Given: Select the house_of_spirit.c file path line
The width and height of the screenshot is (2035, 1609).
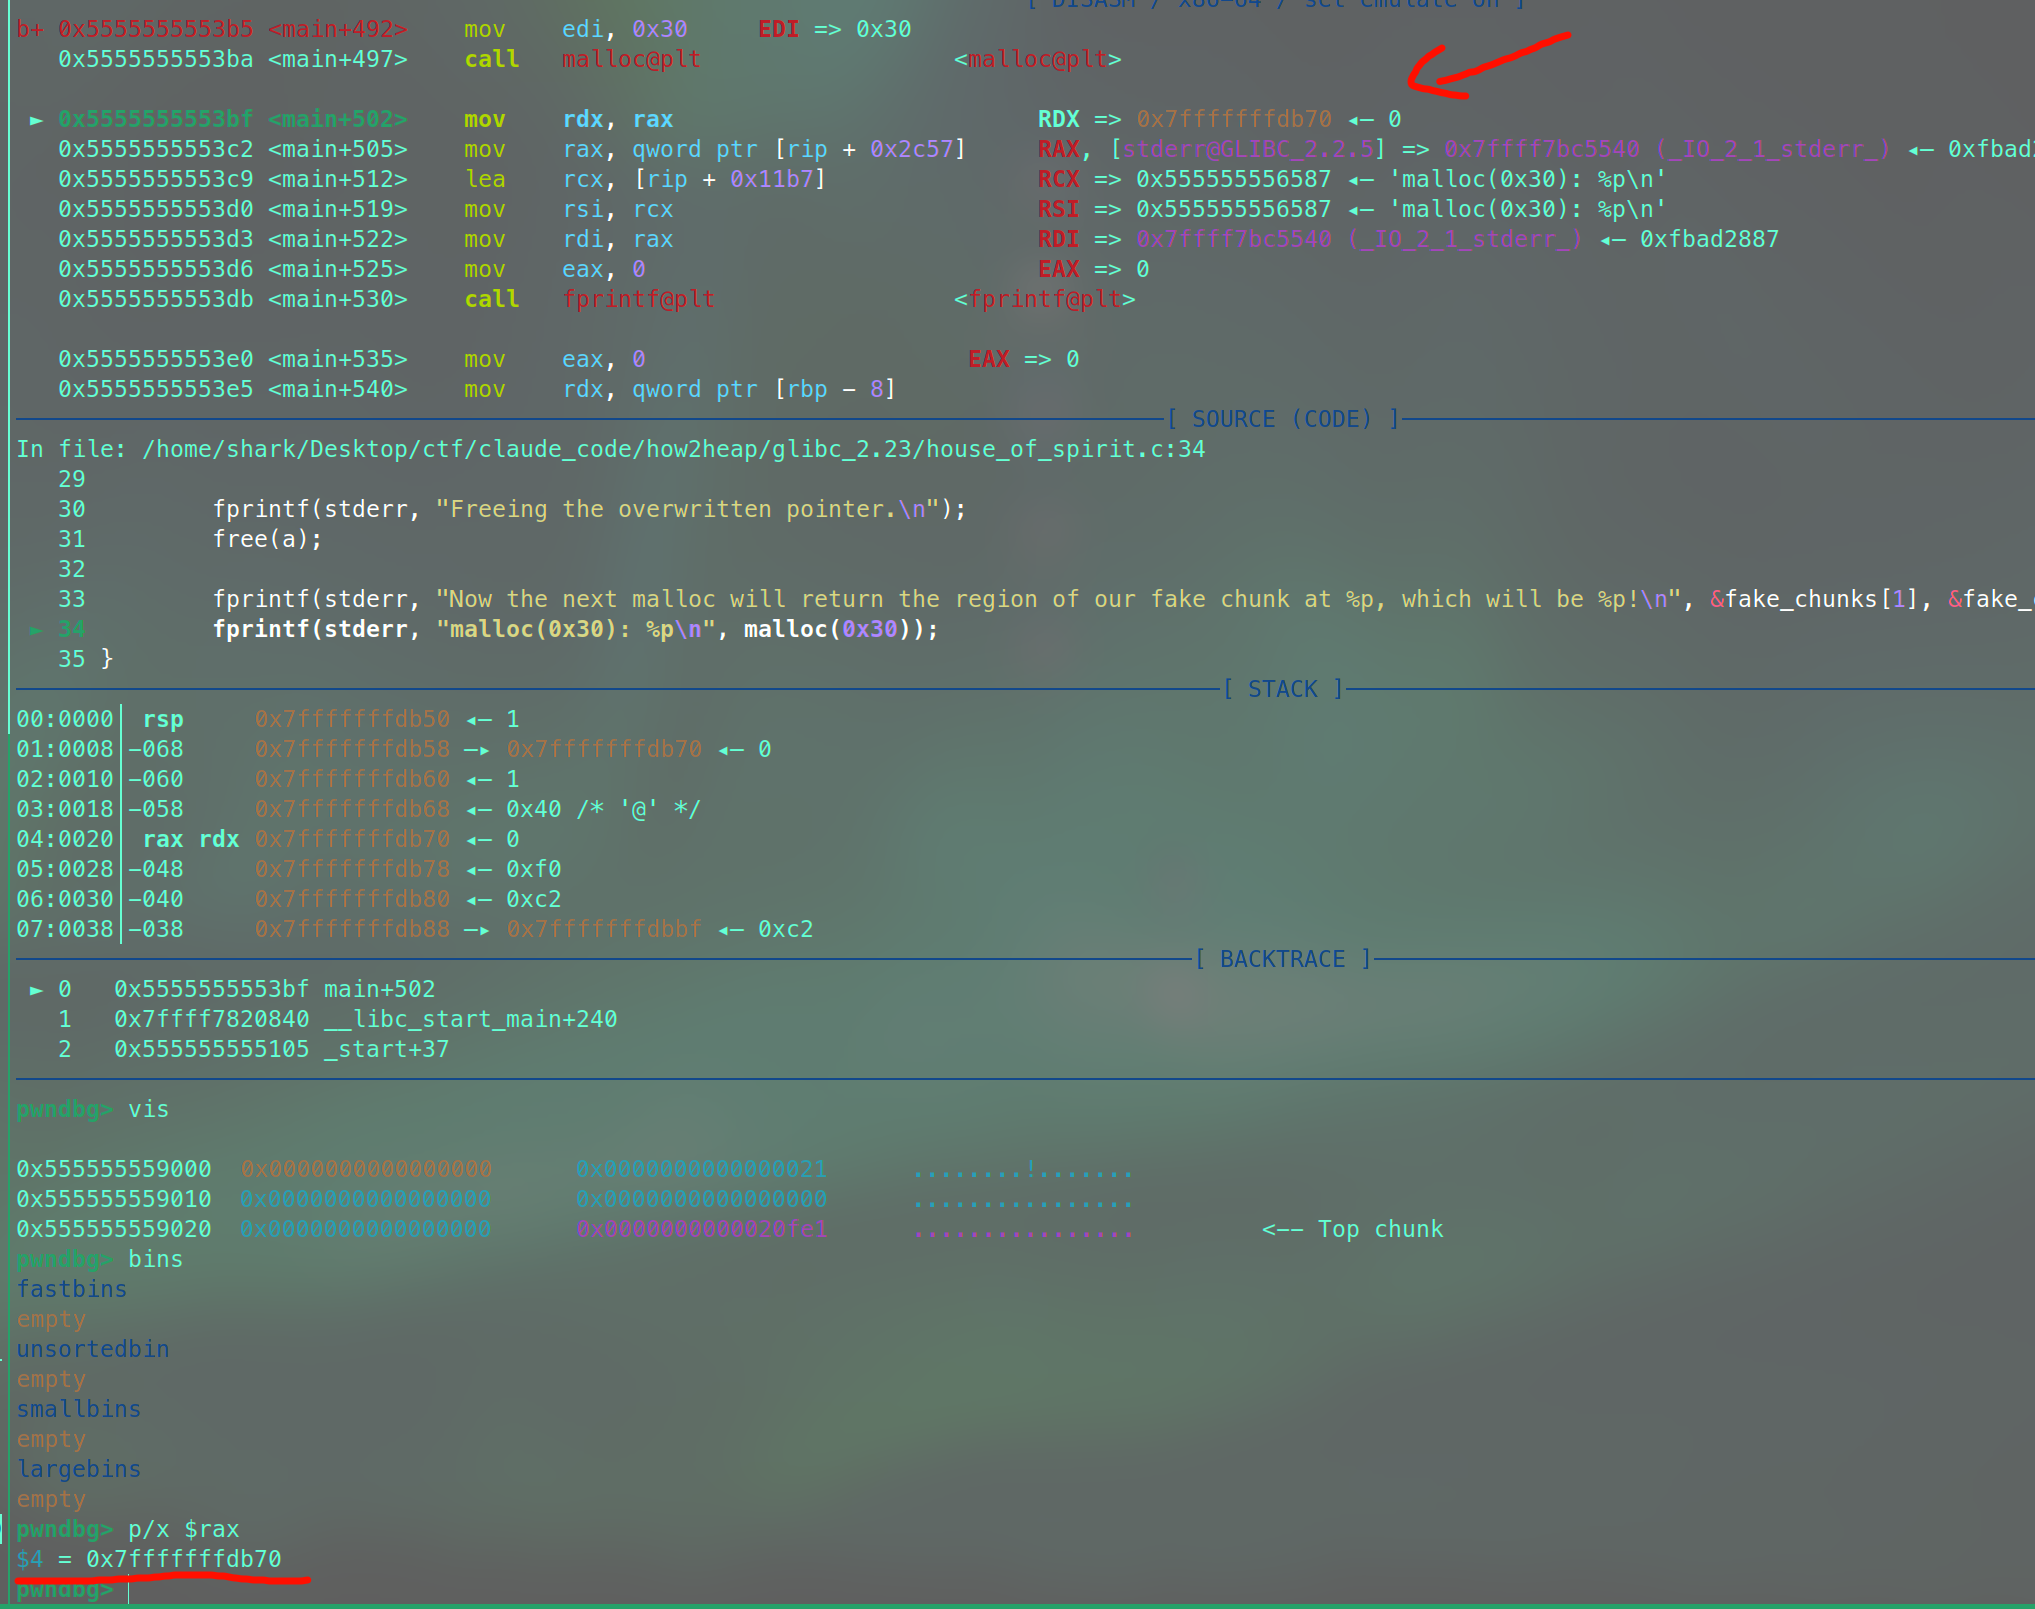Looking at the screenshot, I should coord(610,449).
